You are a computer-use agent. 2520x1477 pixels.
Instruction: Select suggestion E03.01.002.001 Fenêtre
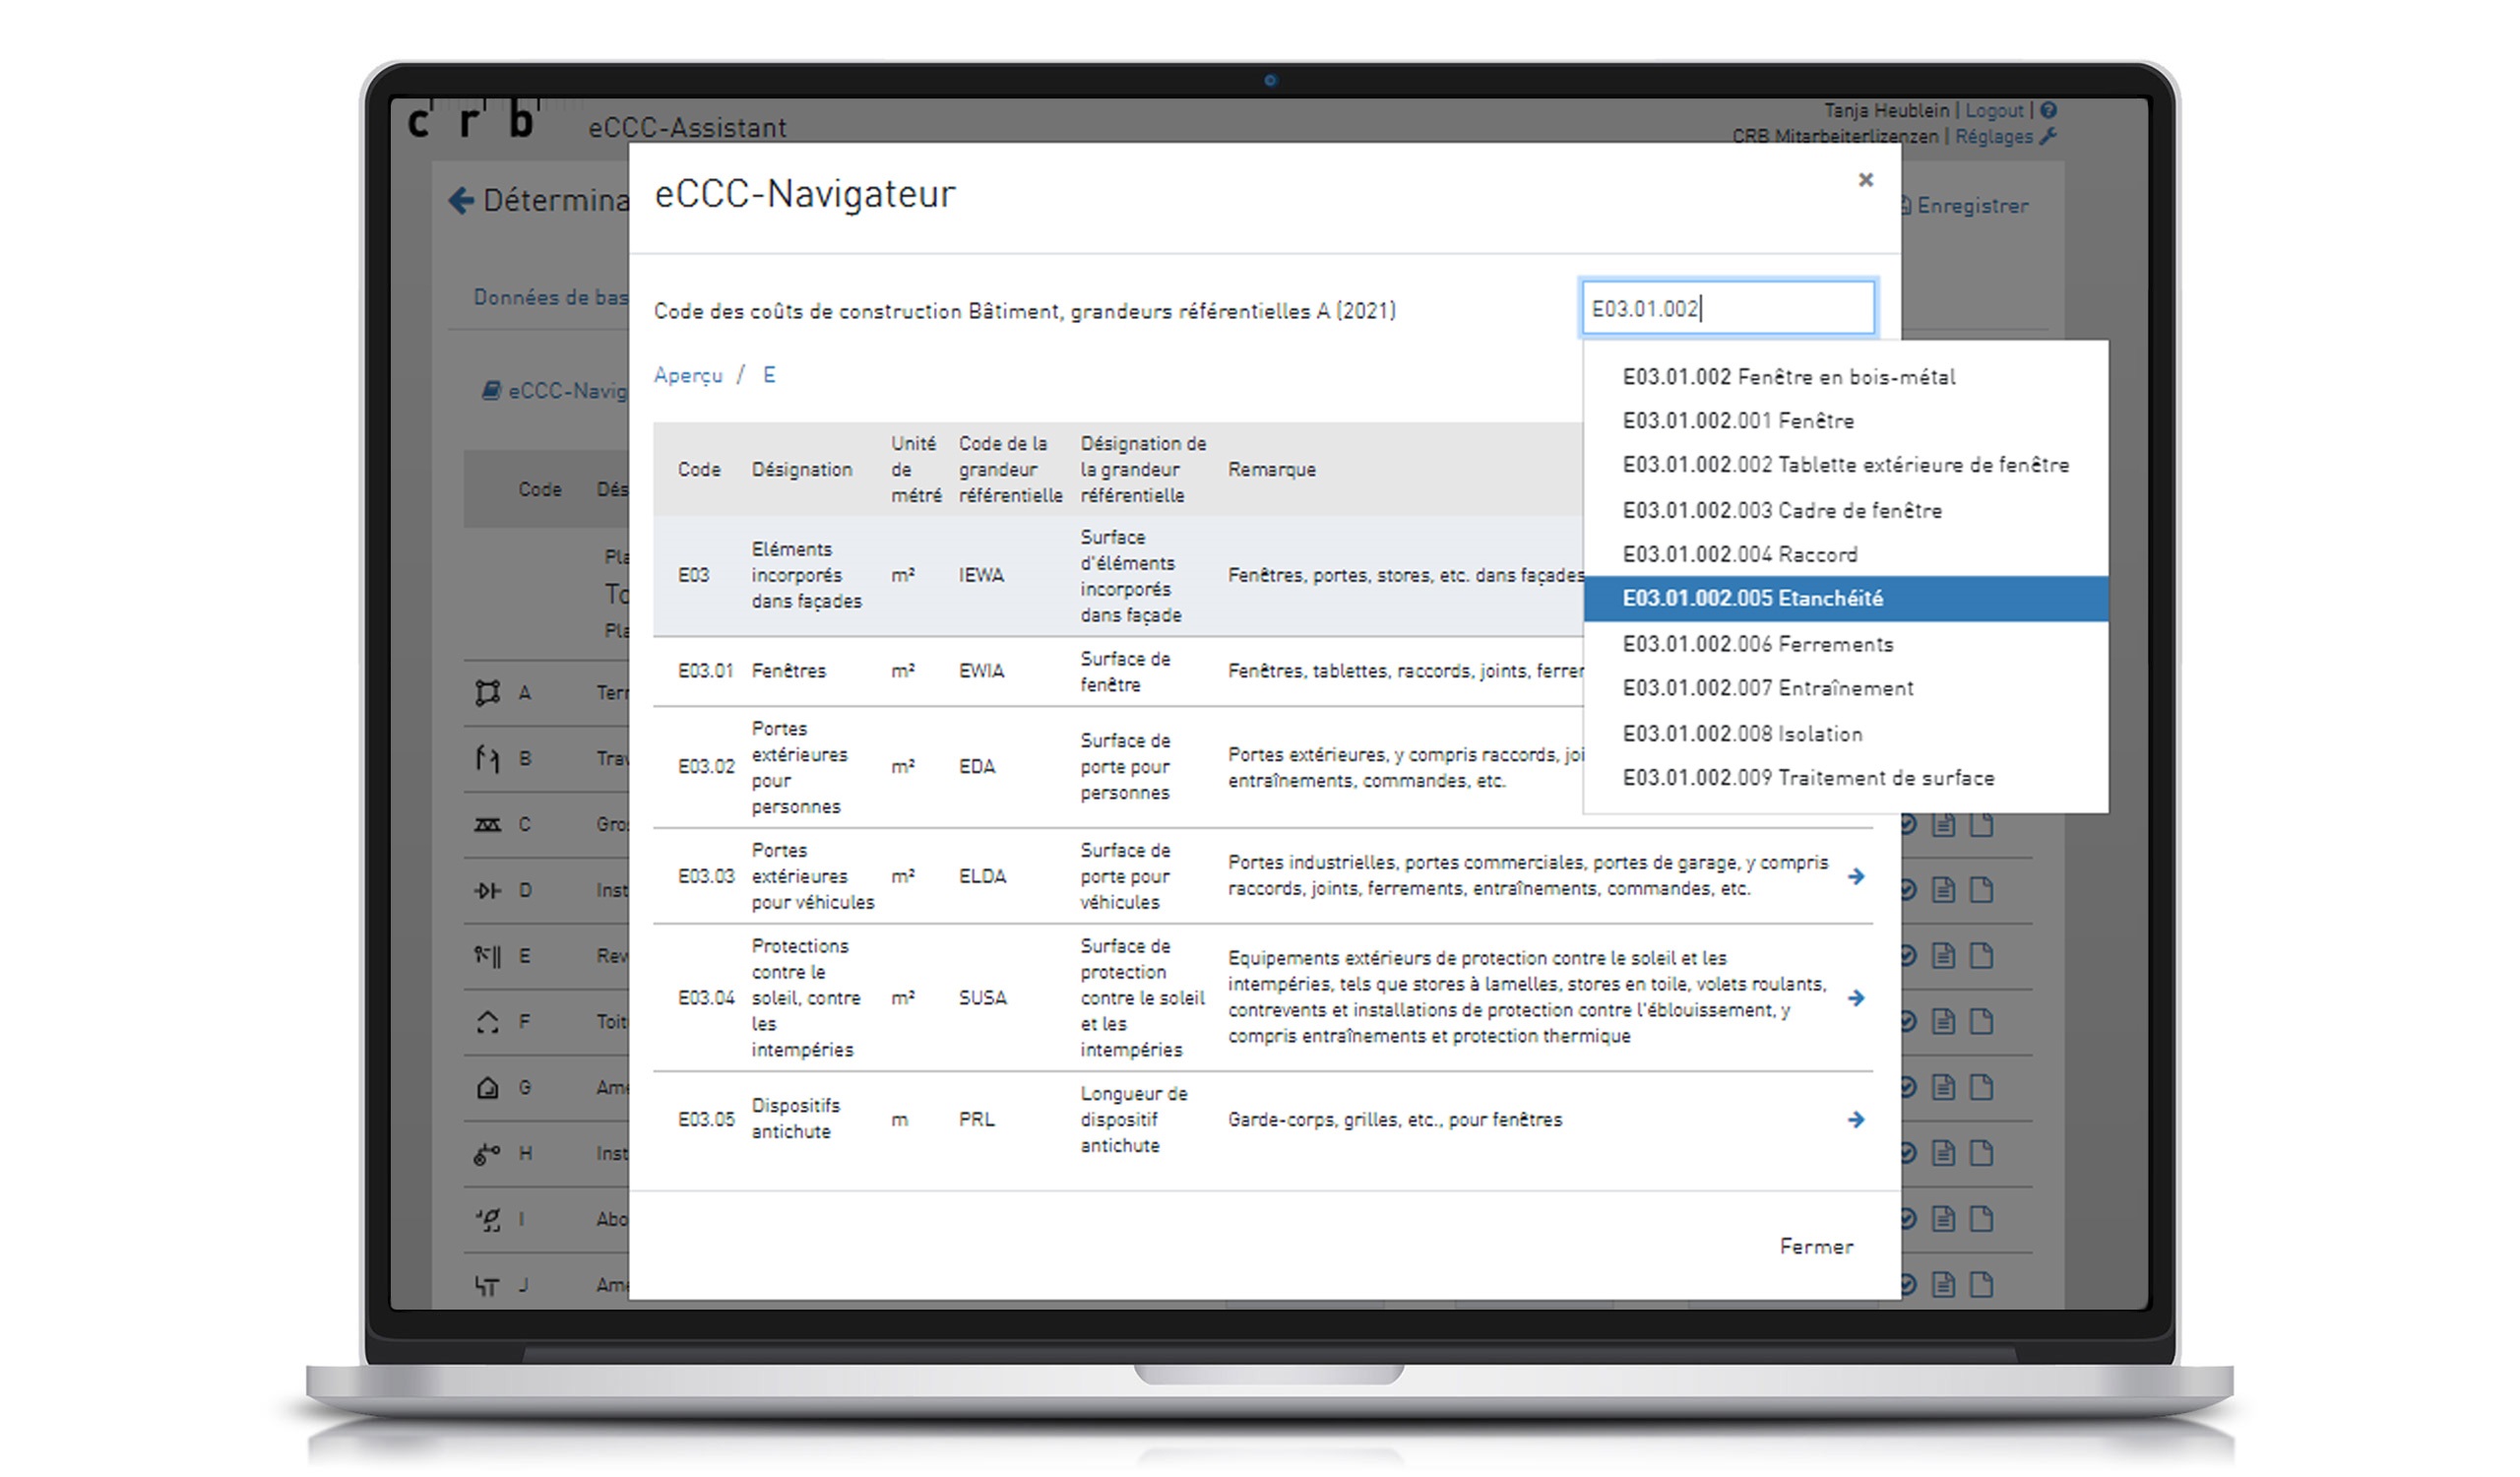click(x=1846, y=422)
